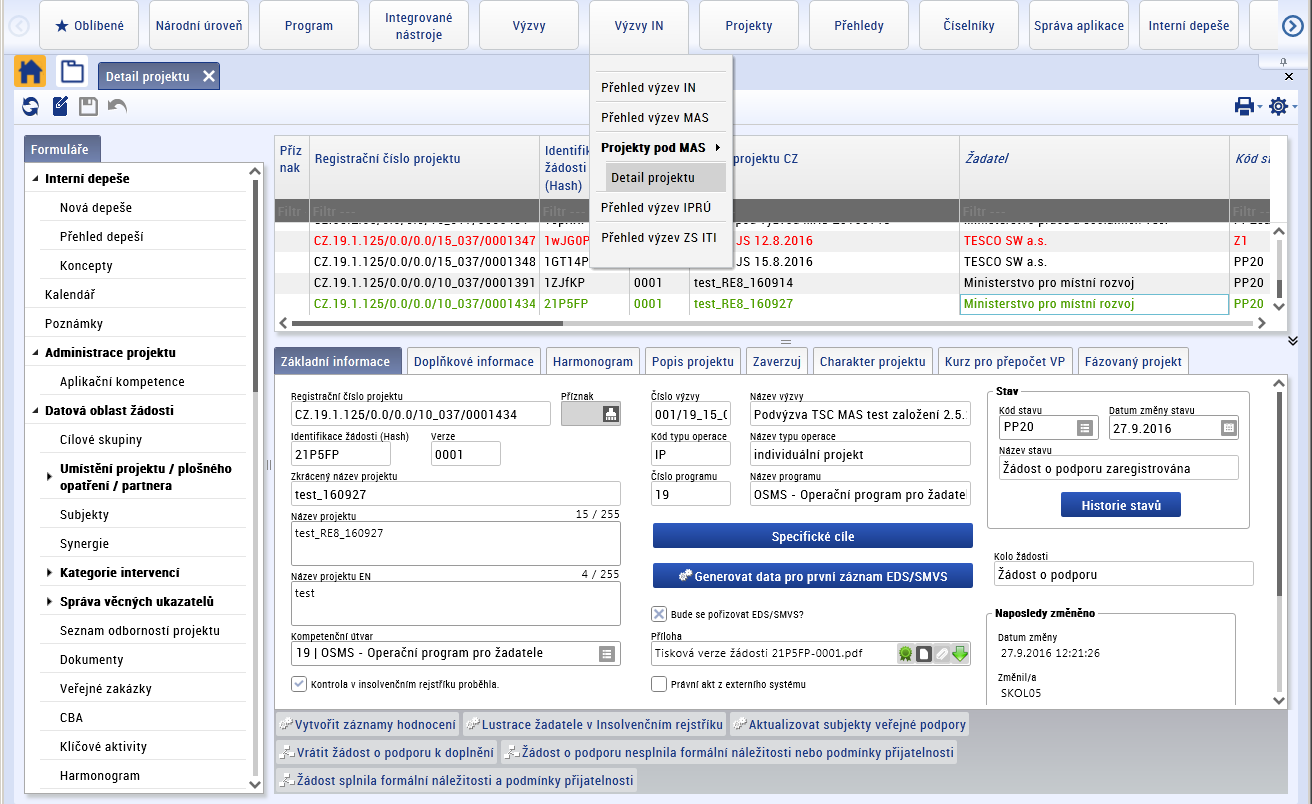1312x804 pixels.
Task: Collapse the Interní depeše tree group
Action: pyautogui.click(x=36, y=179)
